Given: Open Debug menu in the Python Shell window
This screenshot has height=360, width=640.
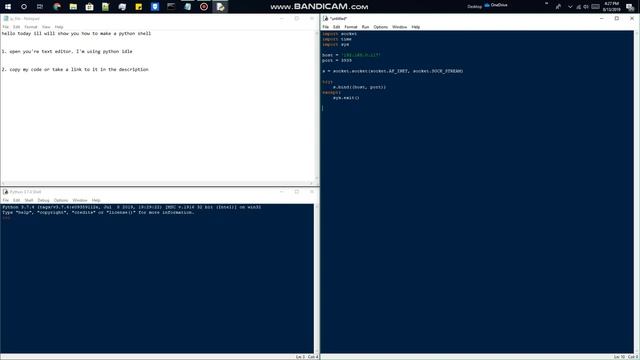Looking at the screenshot, I should (43, 200).
